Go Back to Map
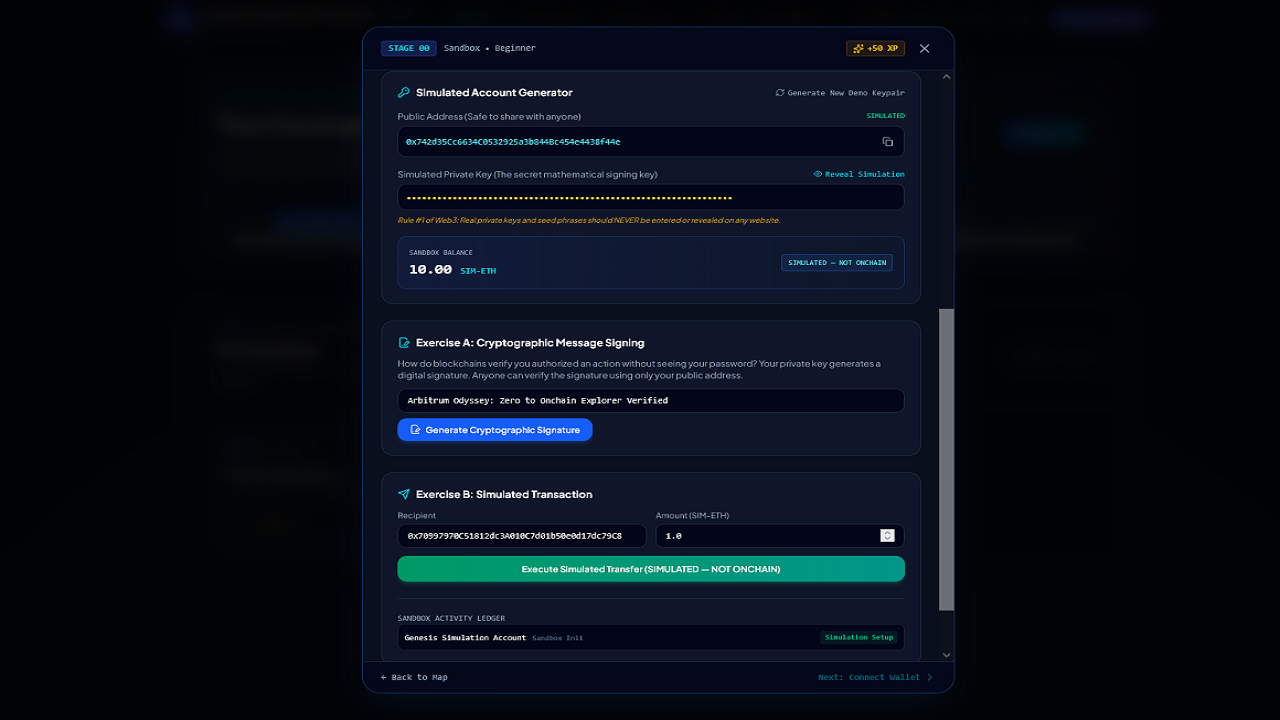This screenshot has width=1280, height=720. (414, 677)
